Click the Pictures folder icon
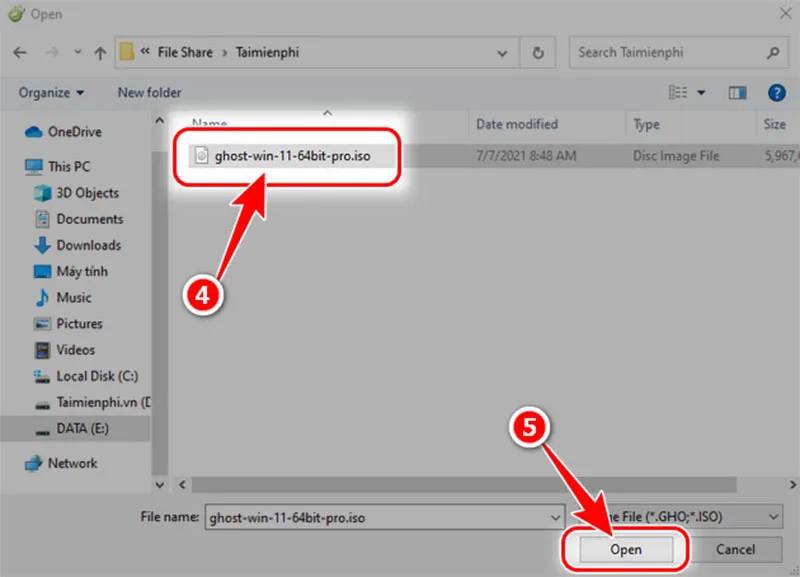This screenshot has width=800, height=577. pos(42,324)
